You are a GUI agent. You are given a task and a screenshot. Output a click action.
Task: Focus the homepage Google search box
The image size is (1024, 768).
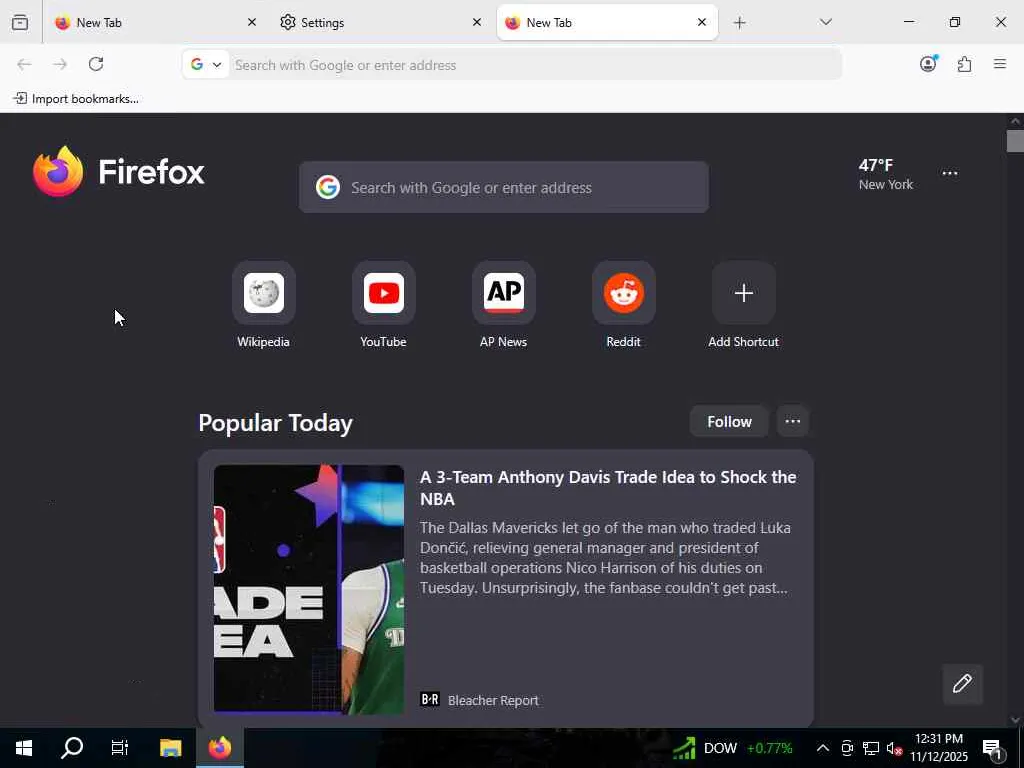[x=504, y=187]
